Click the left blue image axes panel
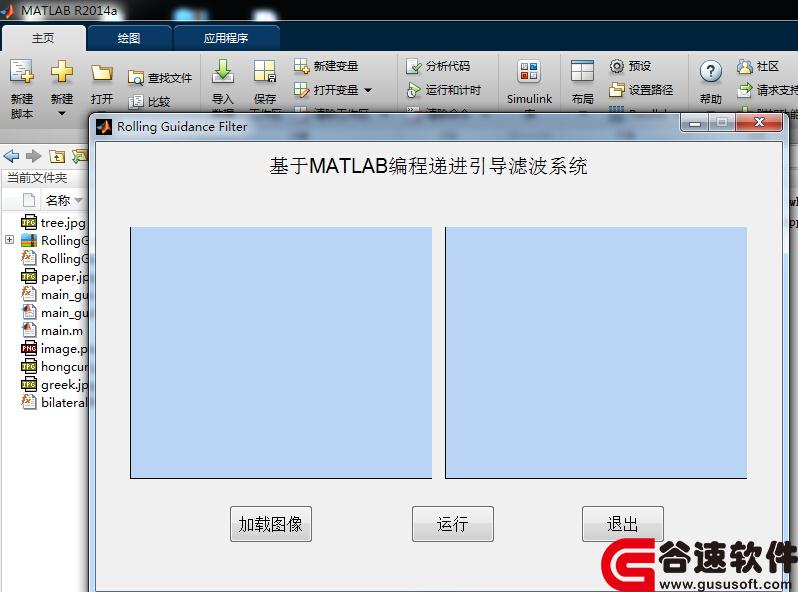Image resolution: width=798 pixels, height=592 pixels. pyautogui.click(x=281, y=353)
